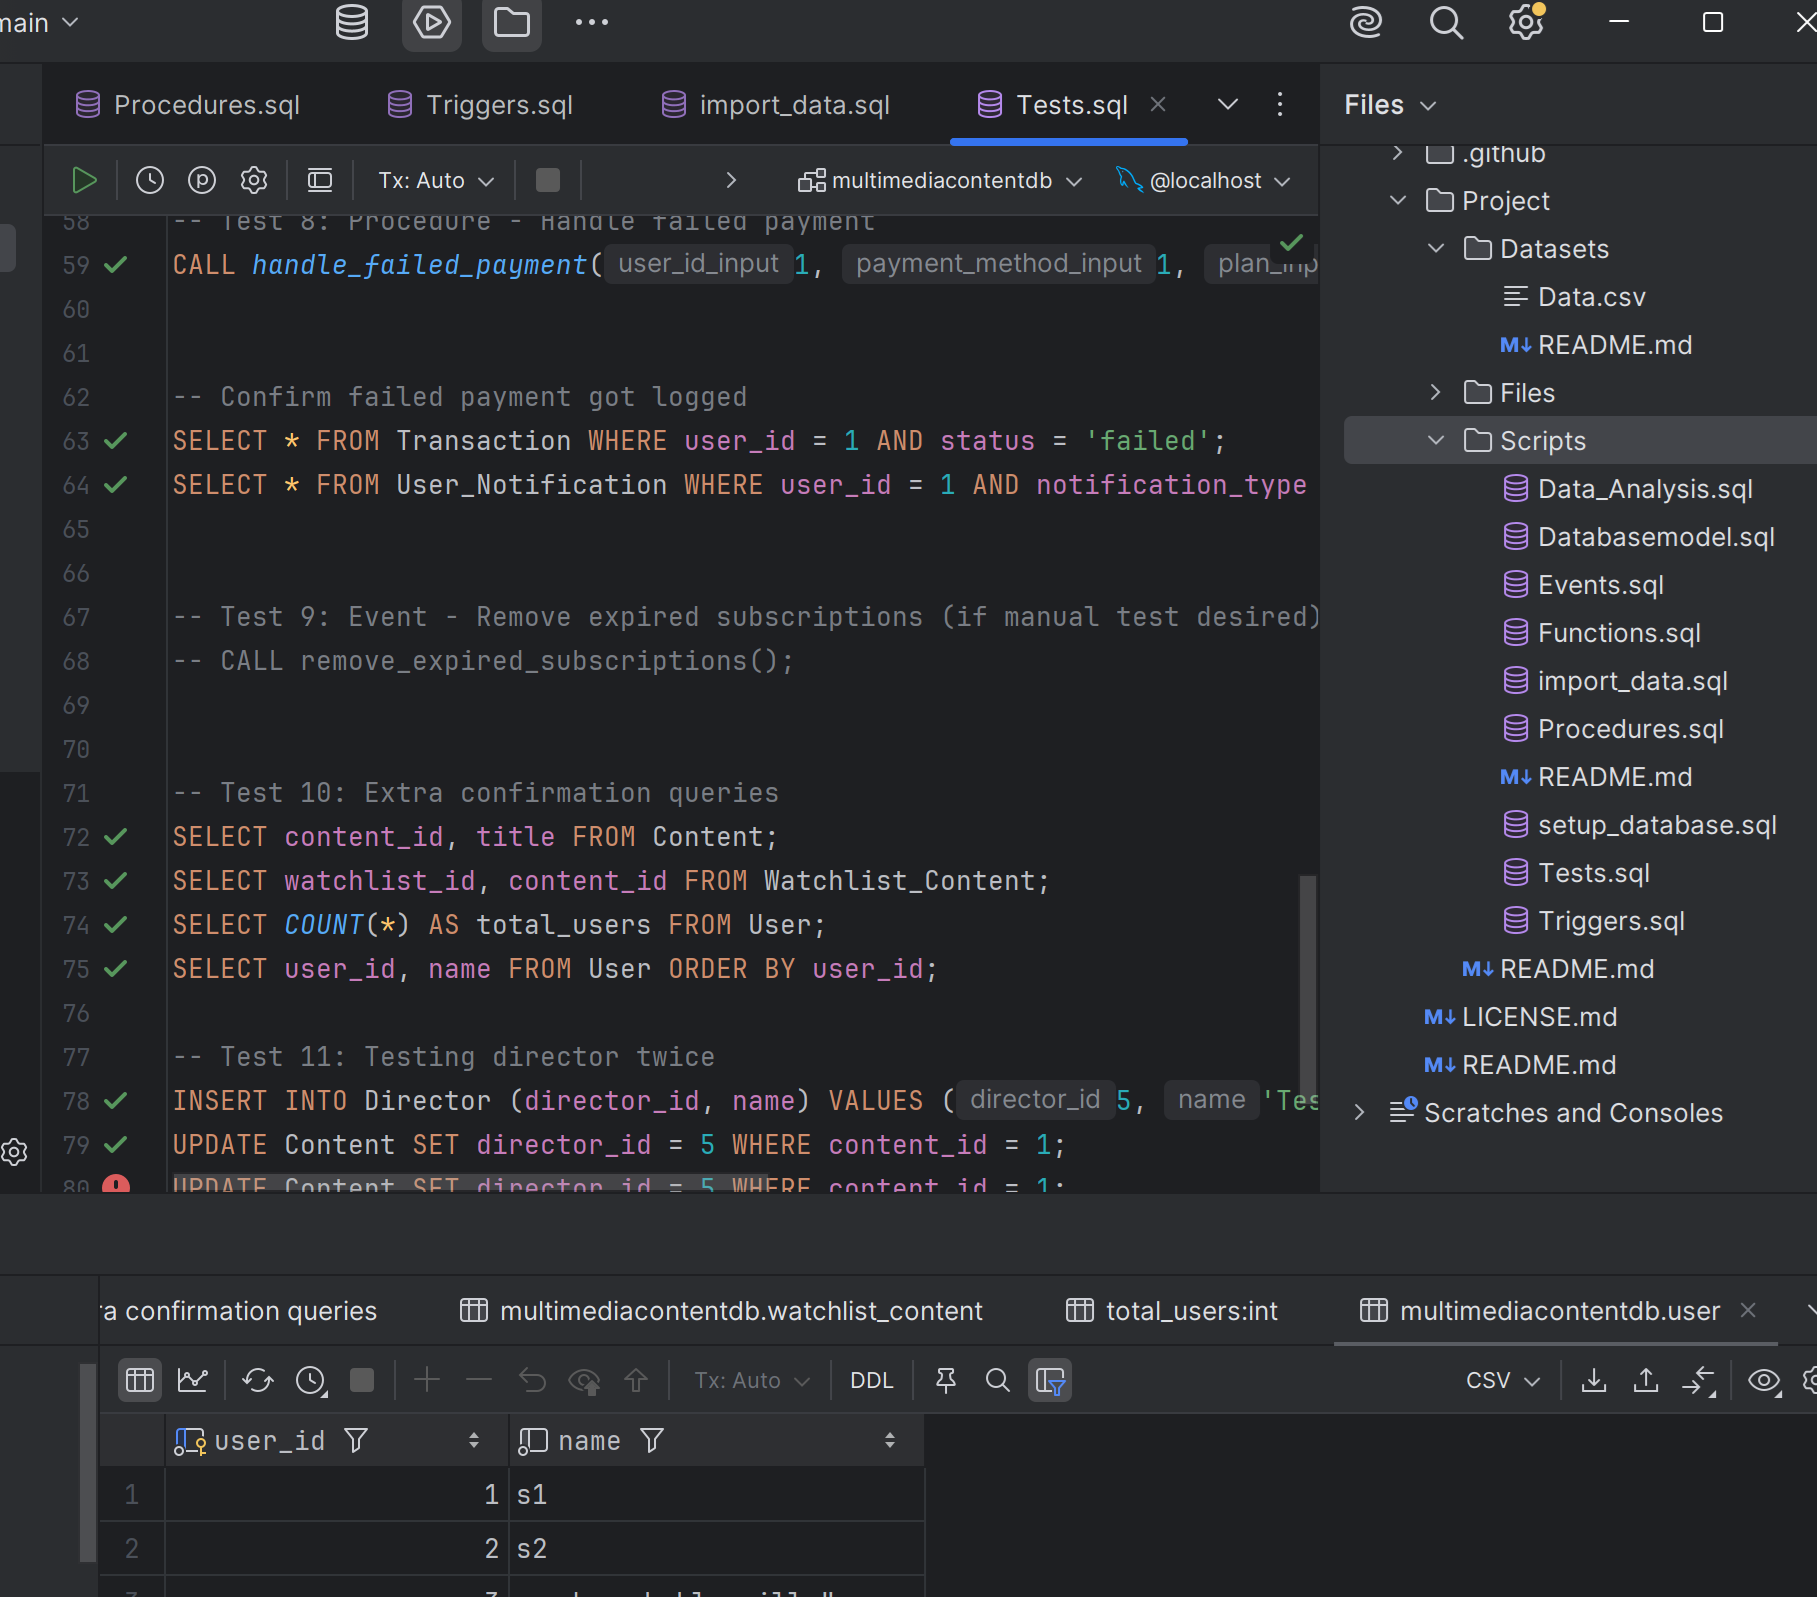The image size is (1817, 1597).
Task: Expand Scratches and Consoles
Action: click(1359, 1113)
